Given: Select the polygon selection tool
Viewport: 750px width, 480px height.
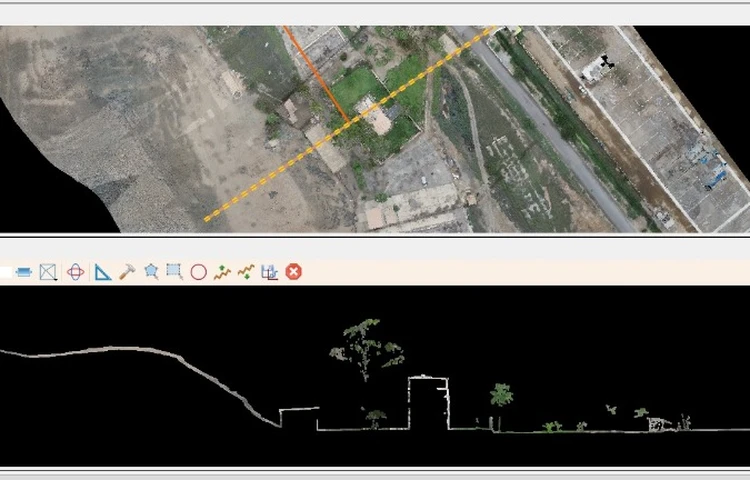Looking at the screenshot, I should [151, 272].
